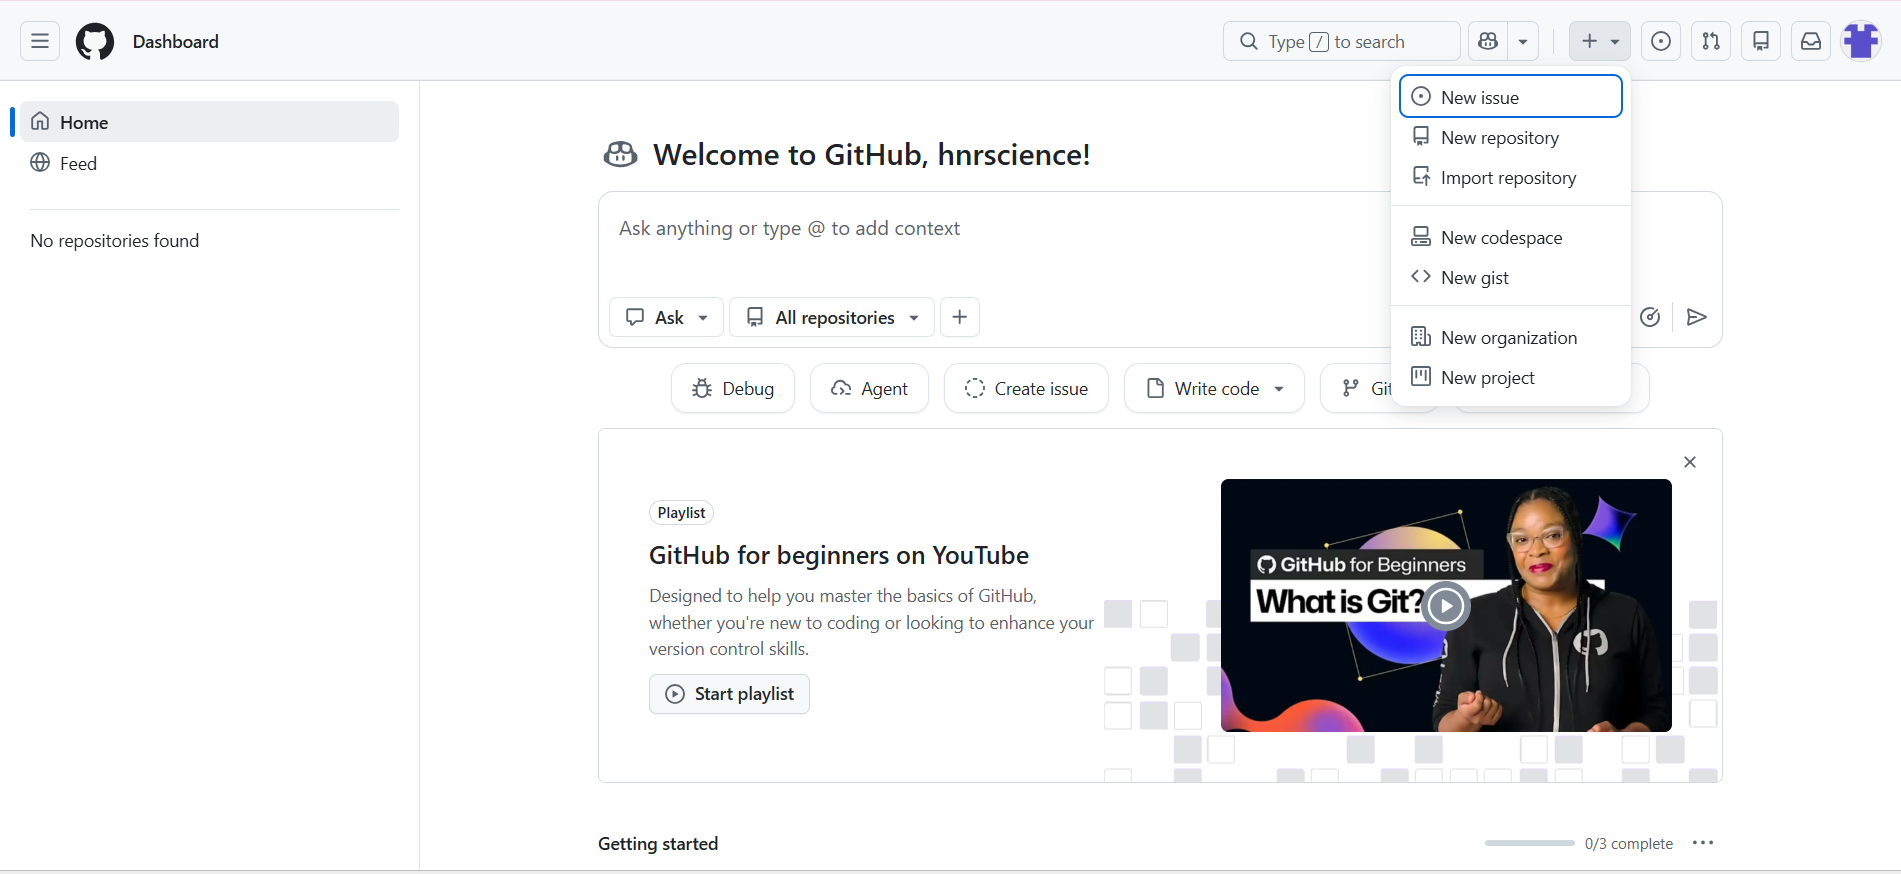The width and height of the screenshot is (1901, 874).
Task: Select New organization menu entry
Action: pos(1511,337)
